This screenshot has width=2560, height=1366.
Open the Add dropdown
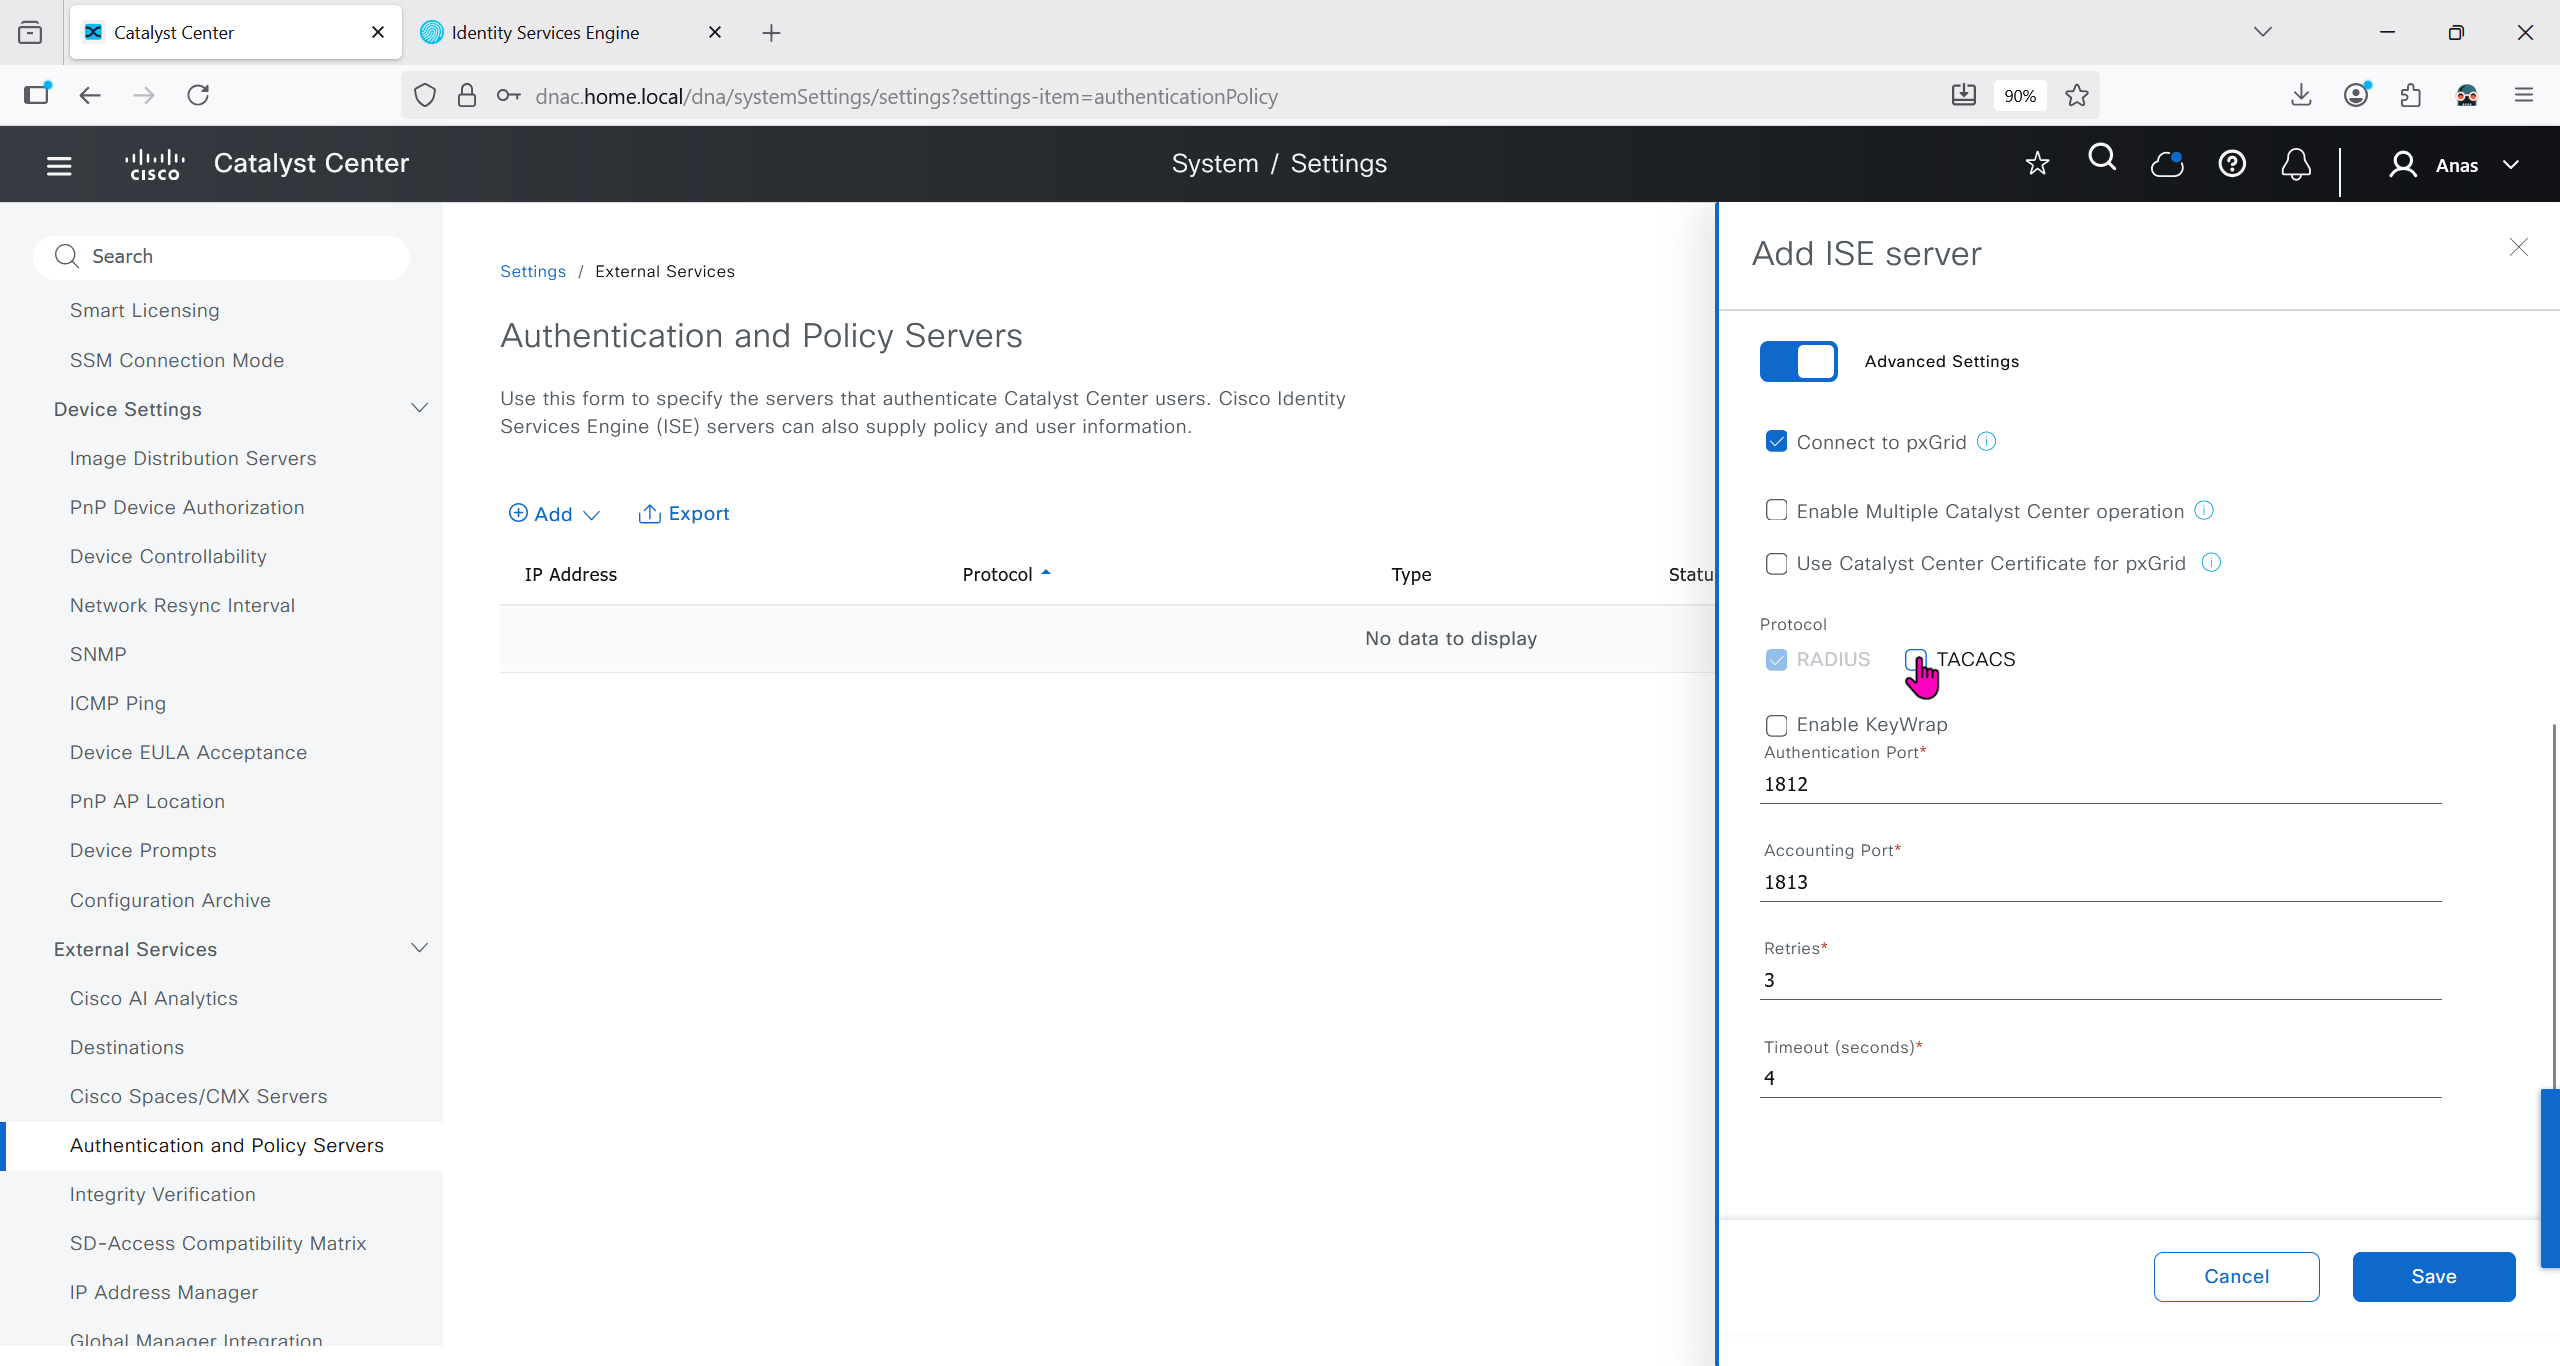pos(554,514)
